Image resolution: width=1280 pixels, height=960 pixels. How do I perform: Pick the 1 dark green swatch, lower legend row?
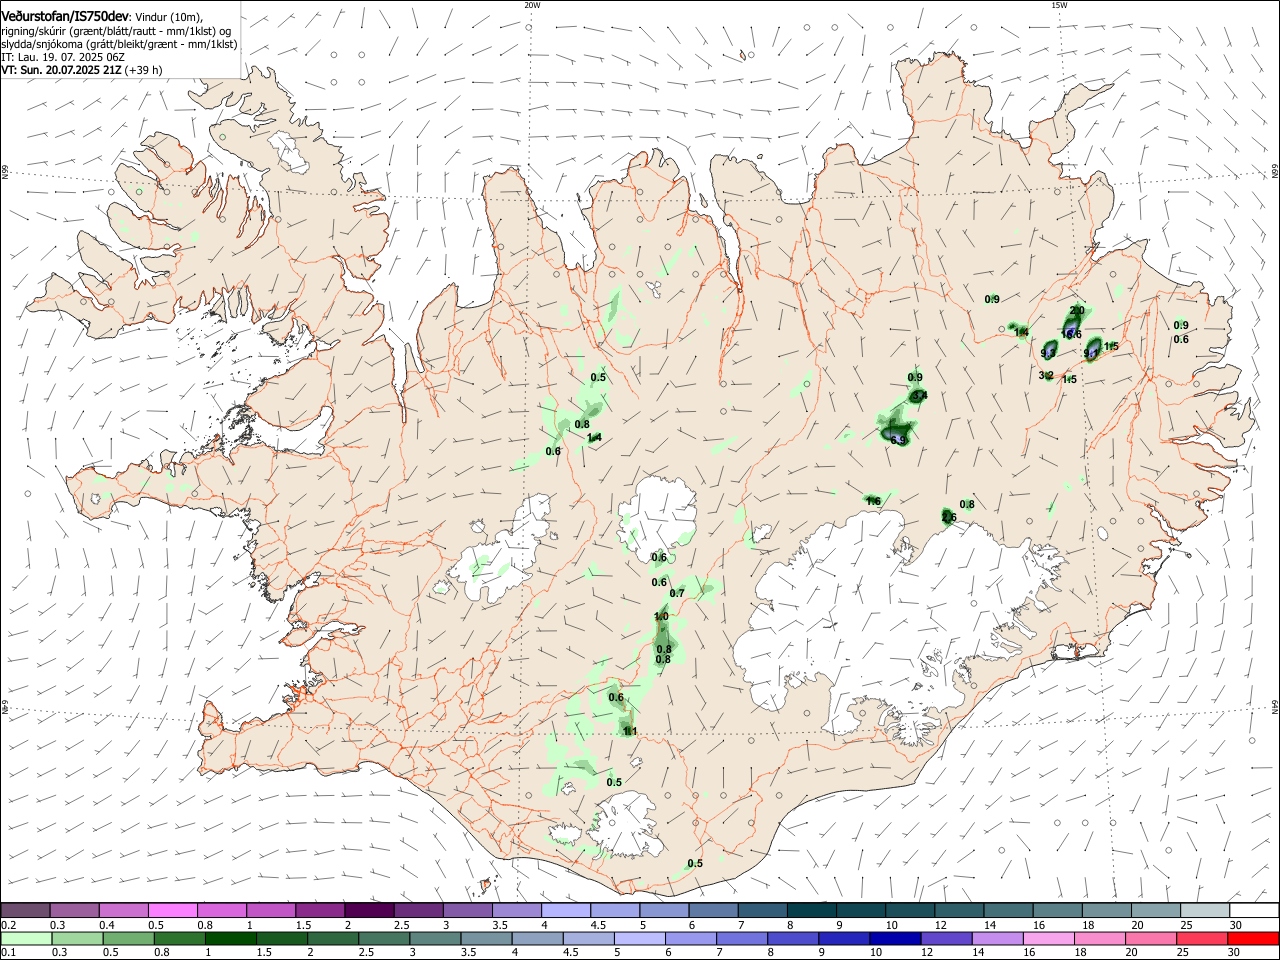tap(230, 938)
